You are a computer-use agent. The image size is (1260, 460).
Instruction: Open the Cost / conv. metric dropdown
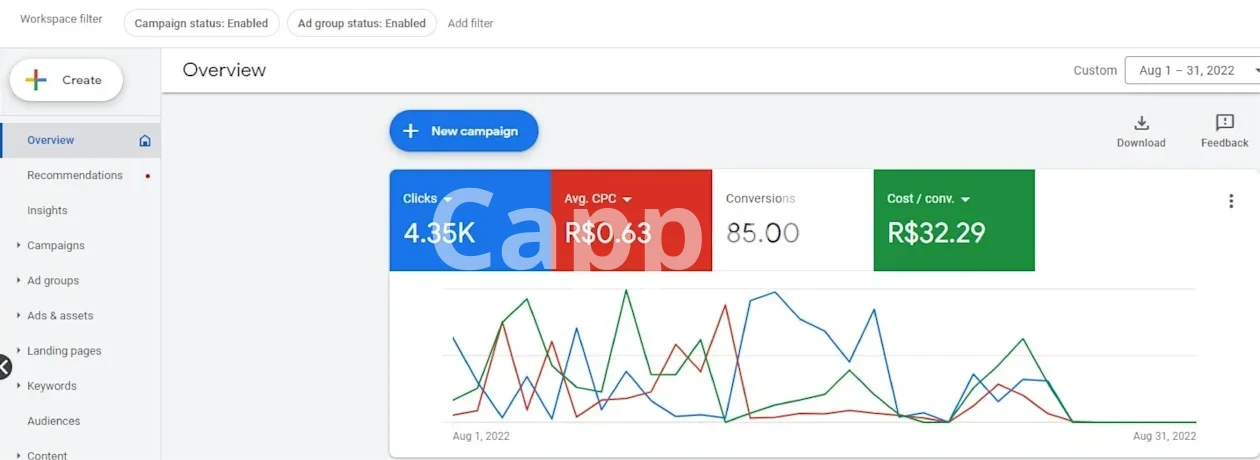(965, 200)
